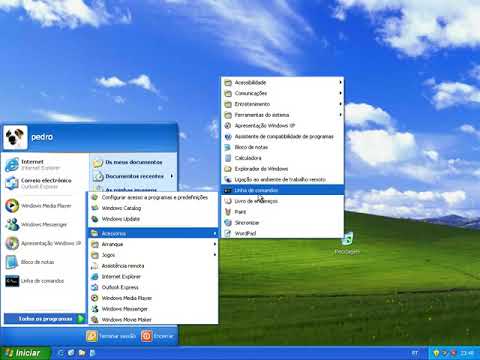This screenshot has height=360, width=480.
Task: Open Explorador do Windows
Action: [283, 169]
